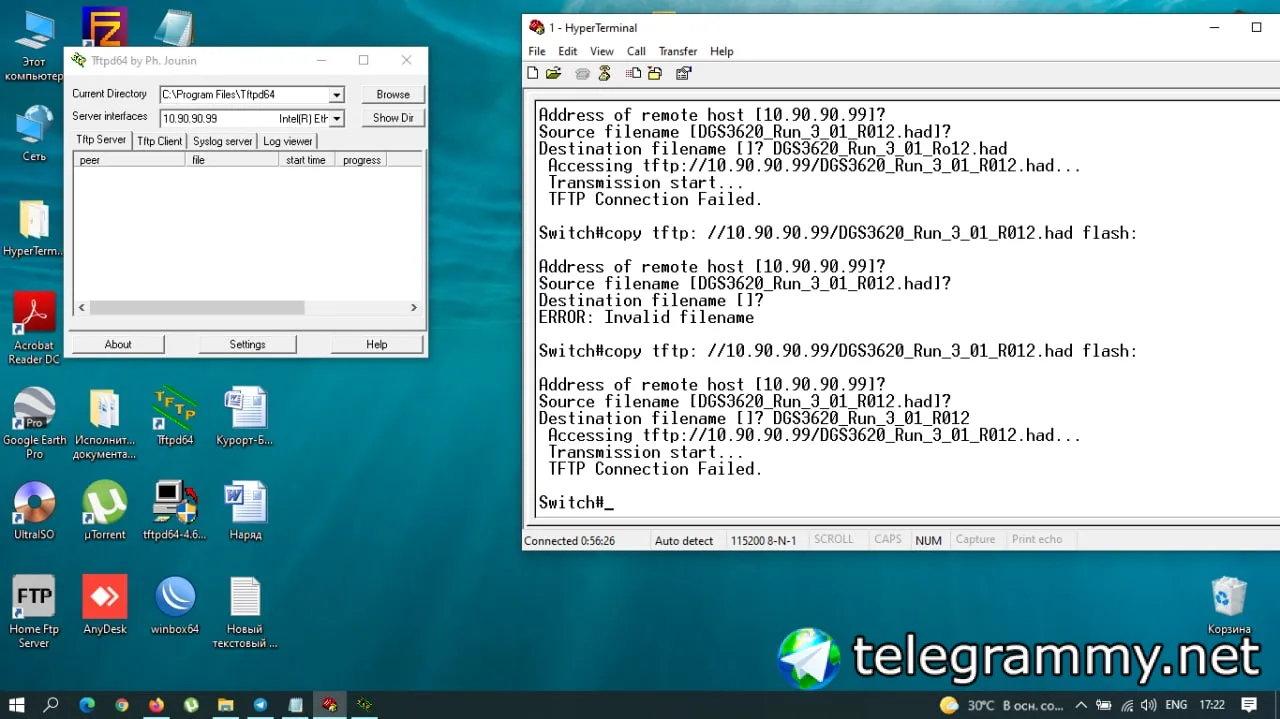Select the µTorrent desktop icon
The image size is (1280, 719).
pyautogui.click(x=105, y=510)
